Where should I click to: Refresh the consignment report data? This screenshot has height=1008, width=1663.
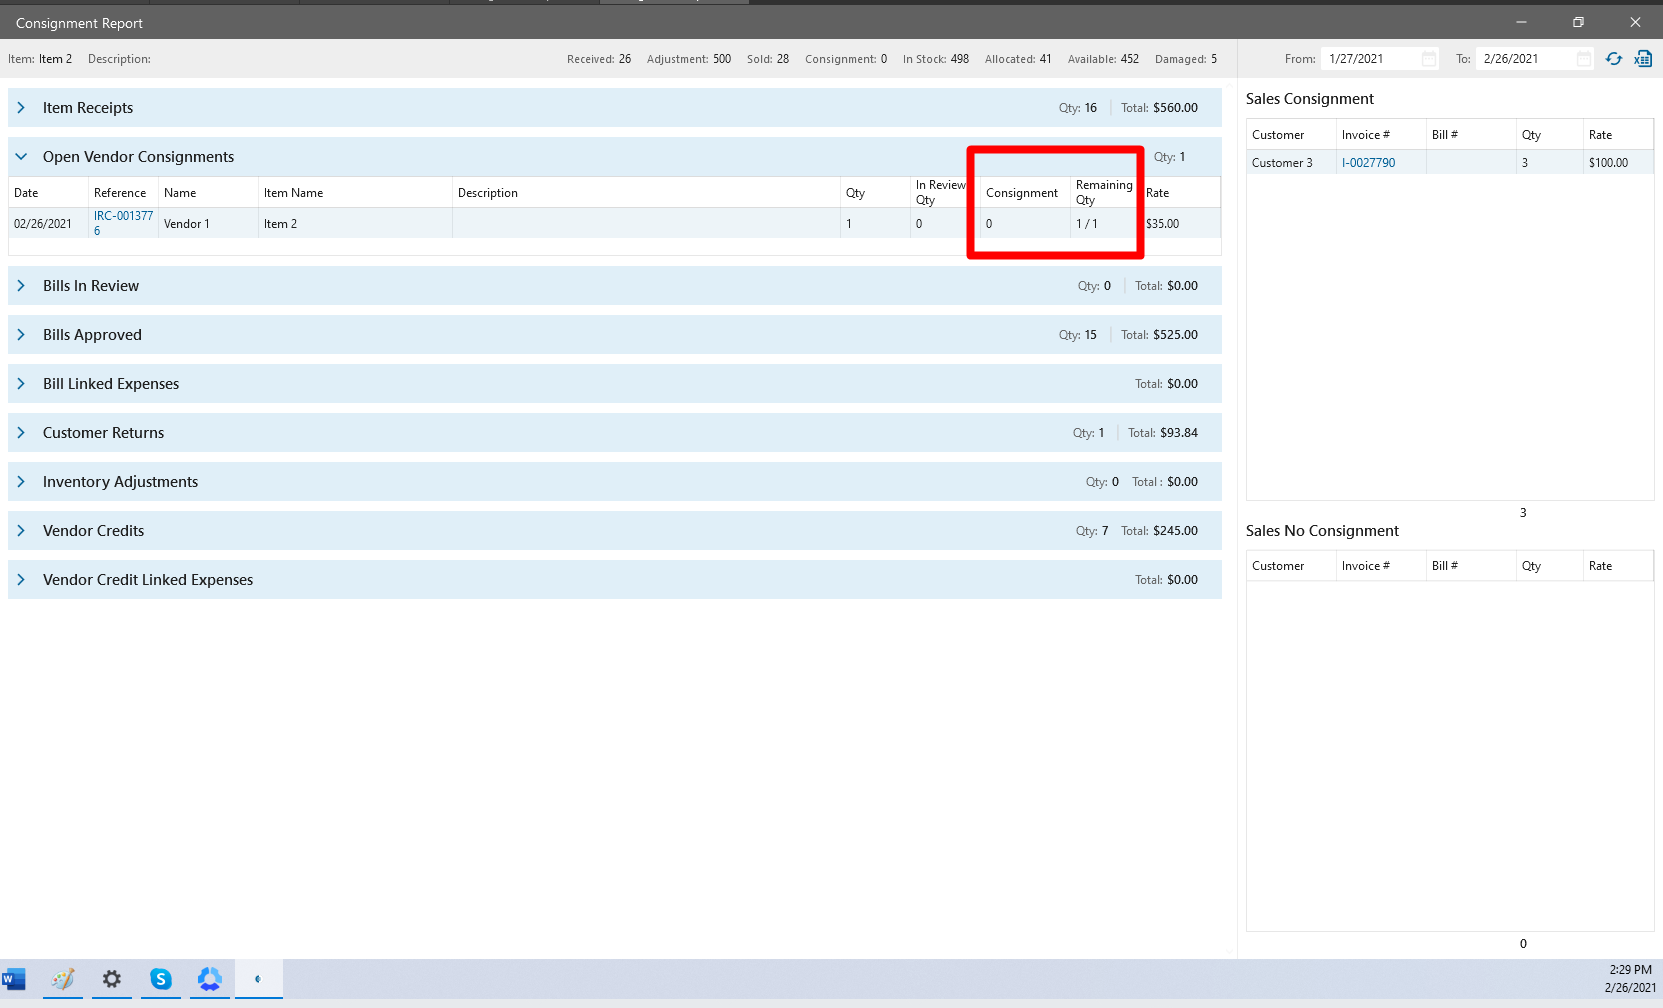[x=1614, y=59]
